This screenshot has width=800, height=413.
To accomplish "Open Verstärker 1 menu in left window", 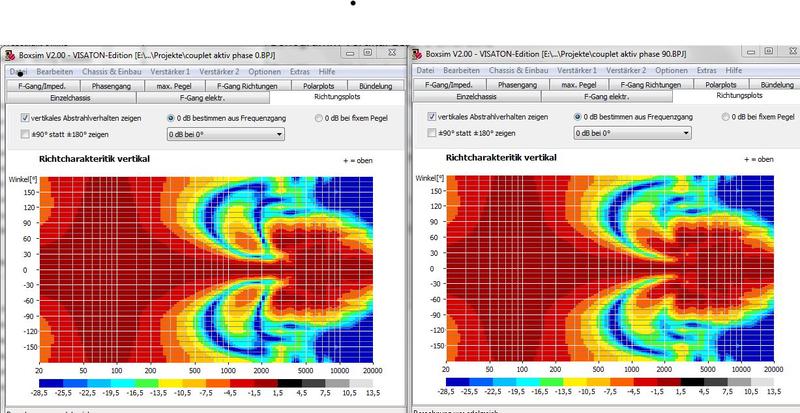I will (x=169, y=72).
